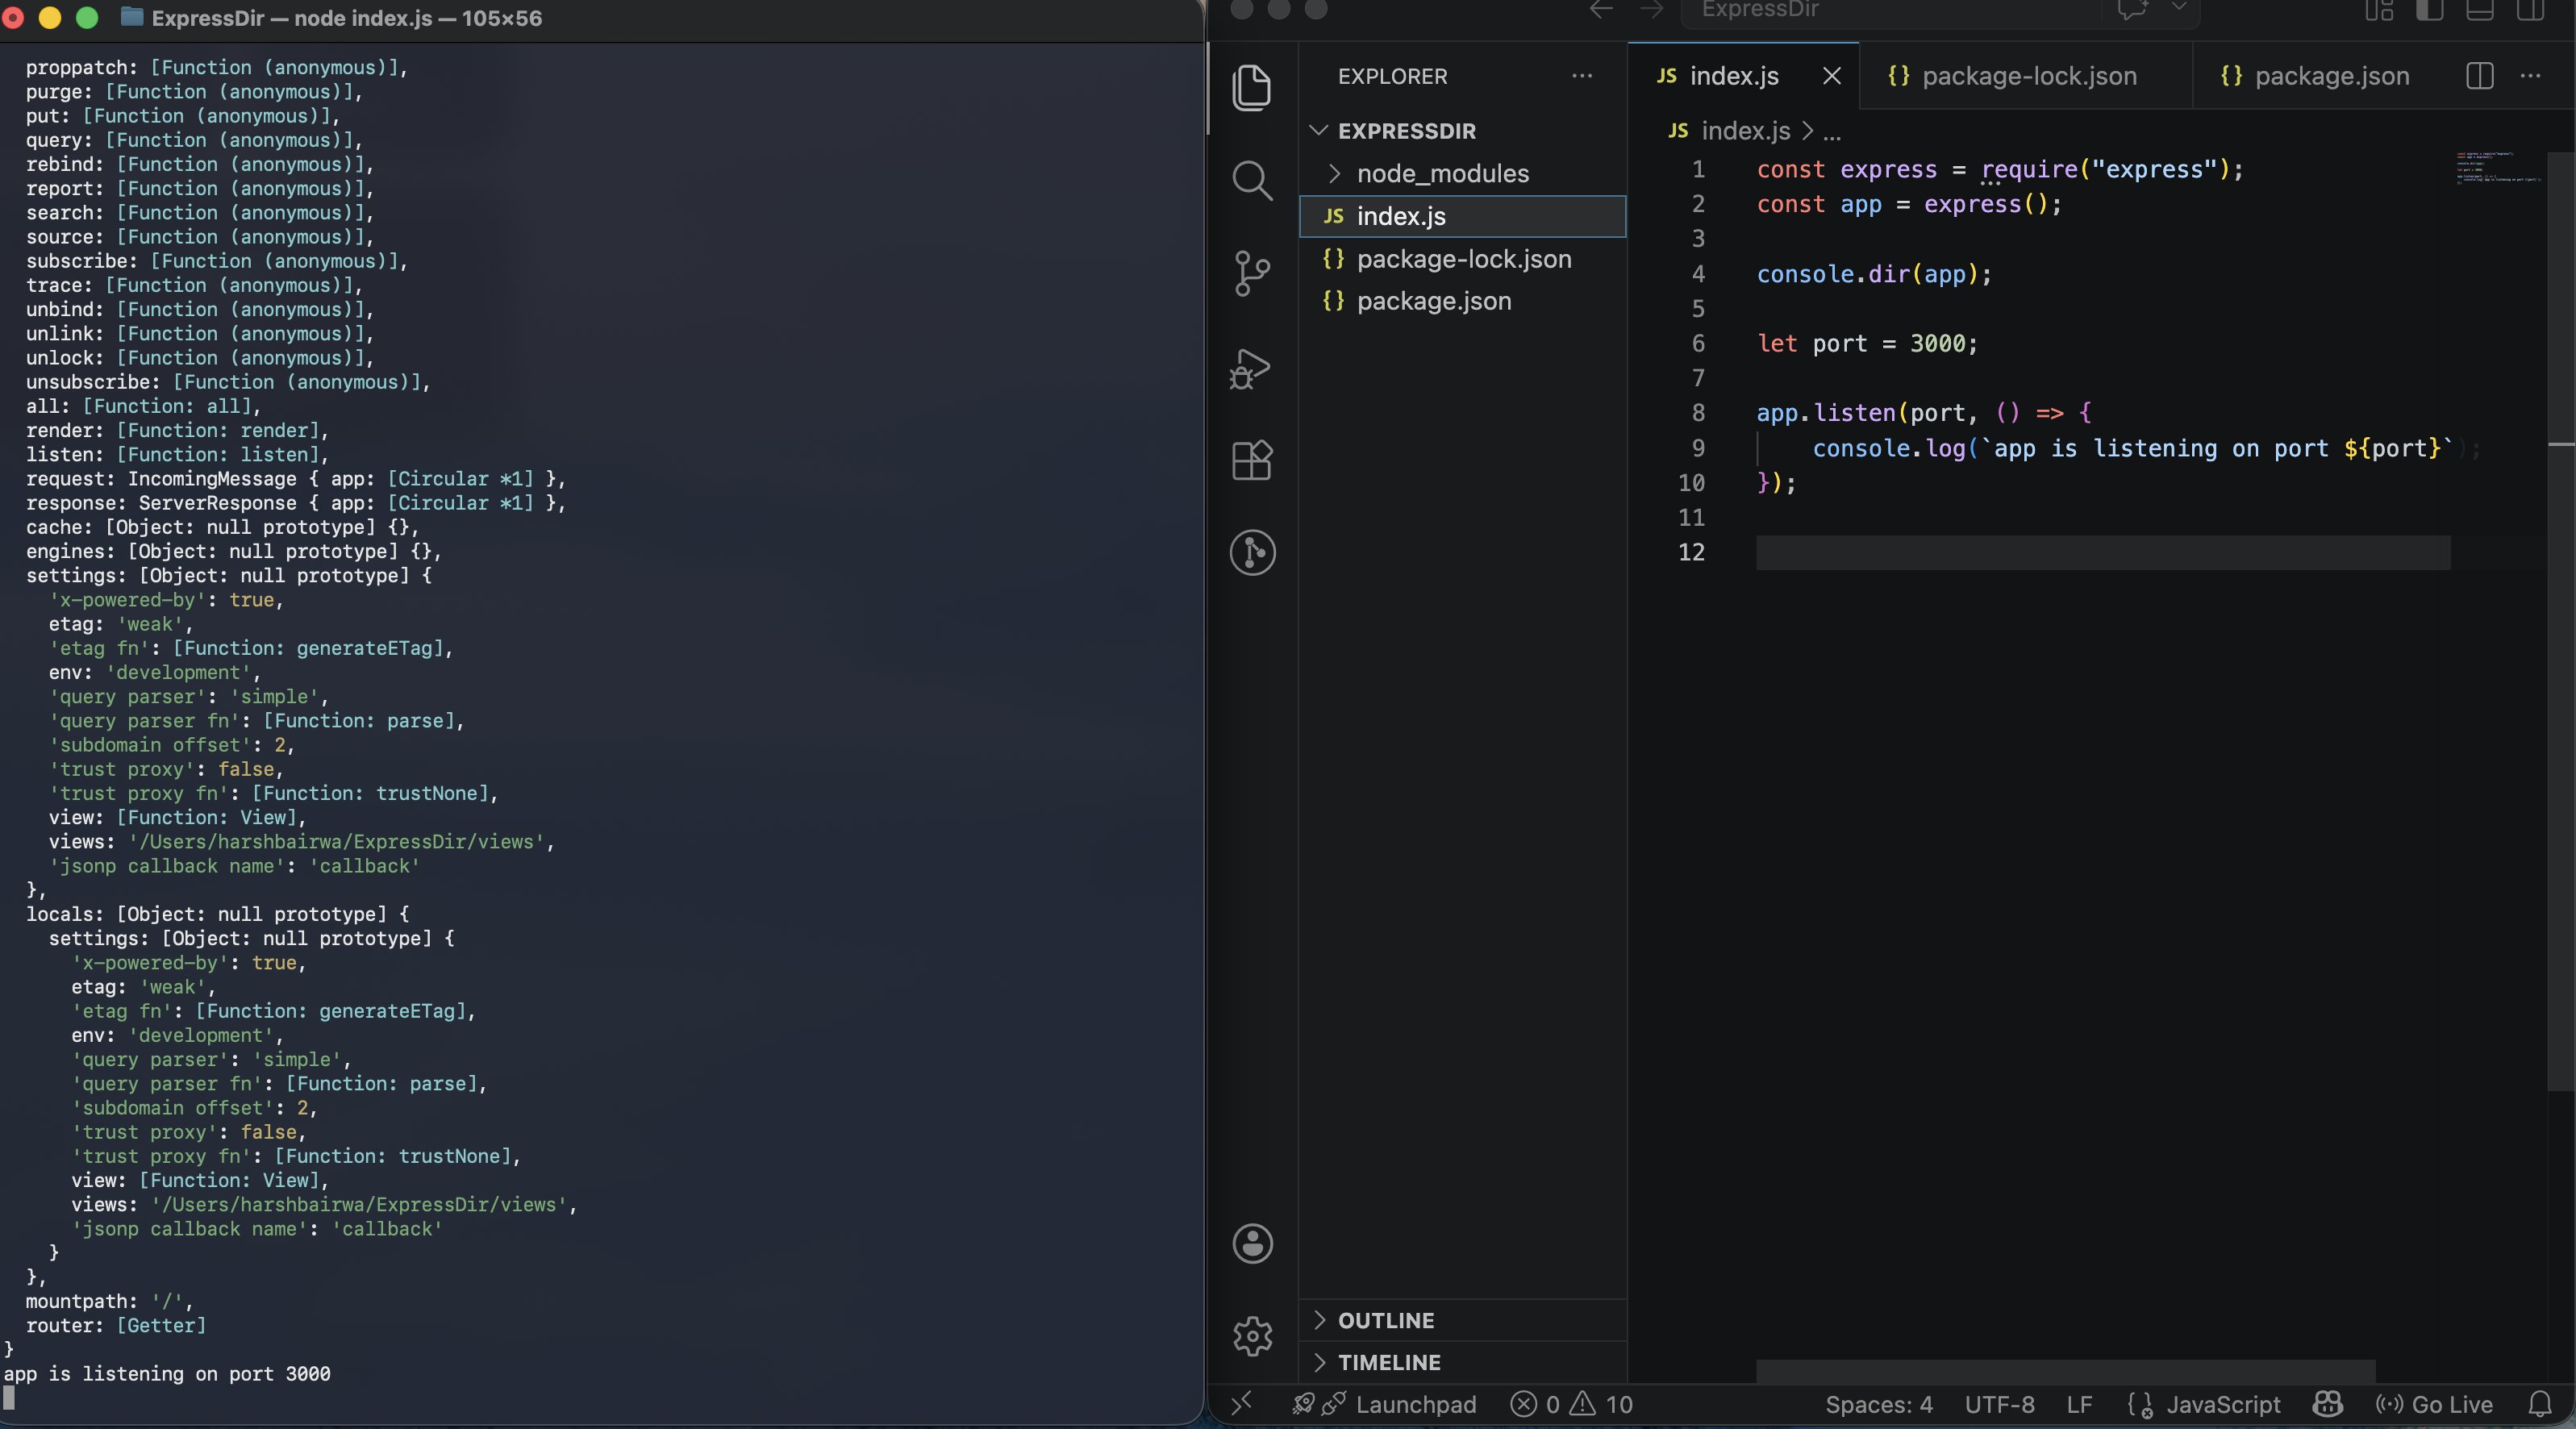Open the Manage gear icon
2576x1429 pixels.
[1252, 1335]
